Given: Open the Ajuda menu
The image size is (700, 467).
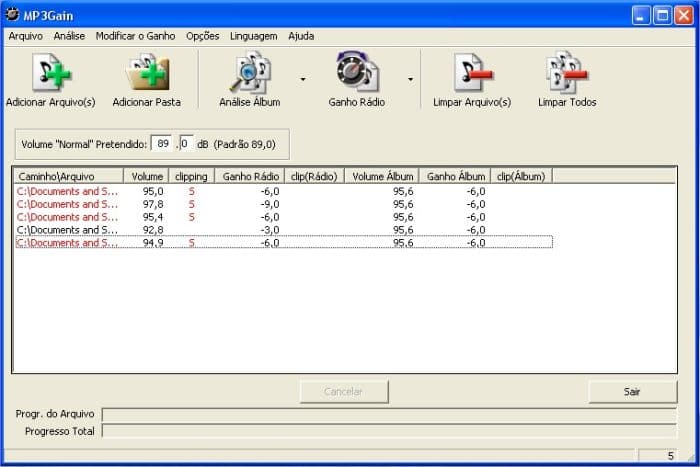Looking at the screenshot, I should pyautogui.click(x=301, y=36).
